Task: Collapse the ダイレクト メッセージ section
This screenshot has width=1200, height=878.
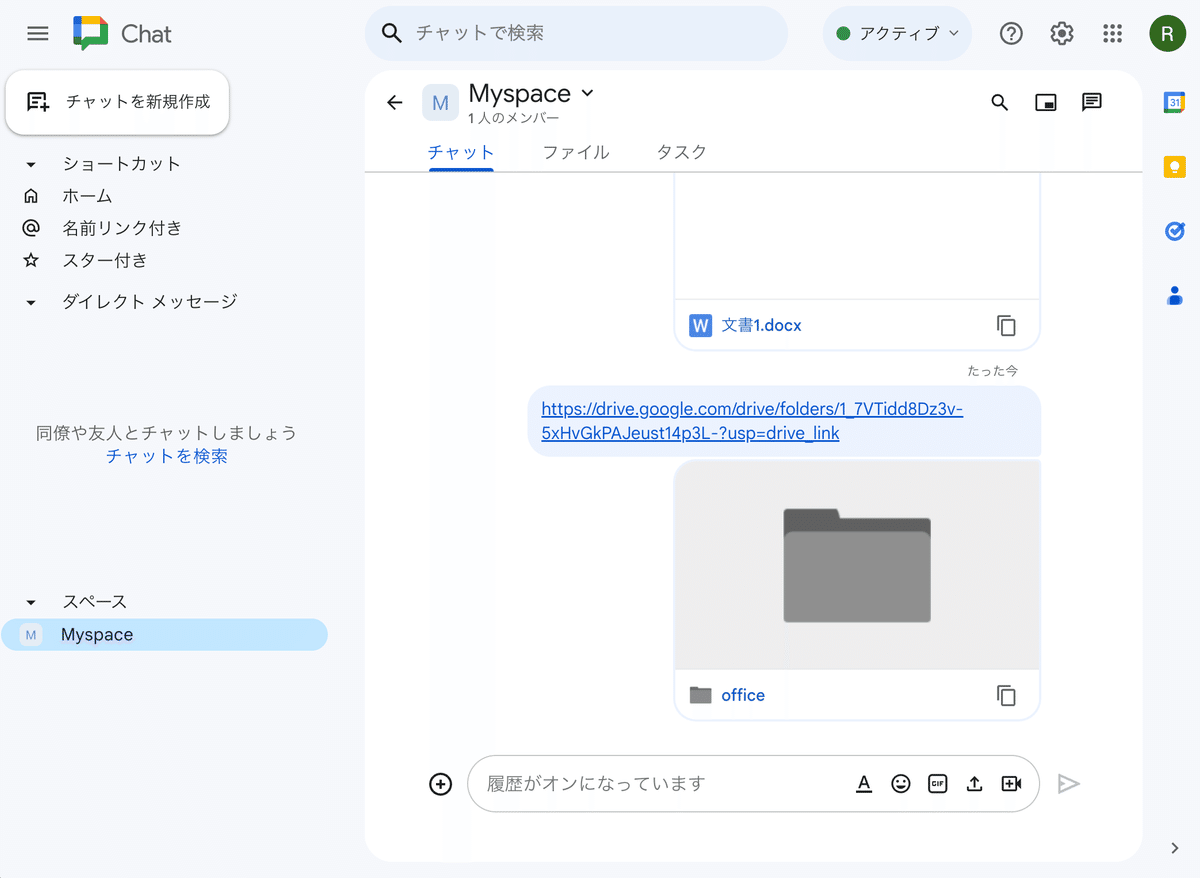Action: (x=31, y=302)
